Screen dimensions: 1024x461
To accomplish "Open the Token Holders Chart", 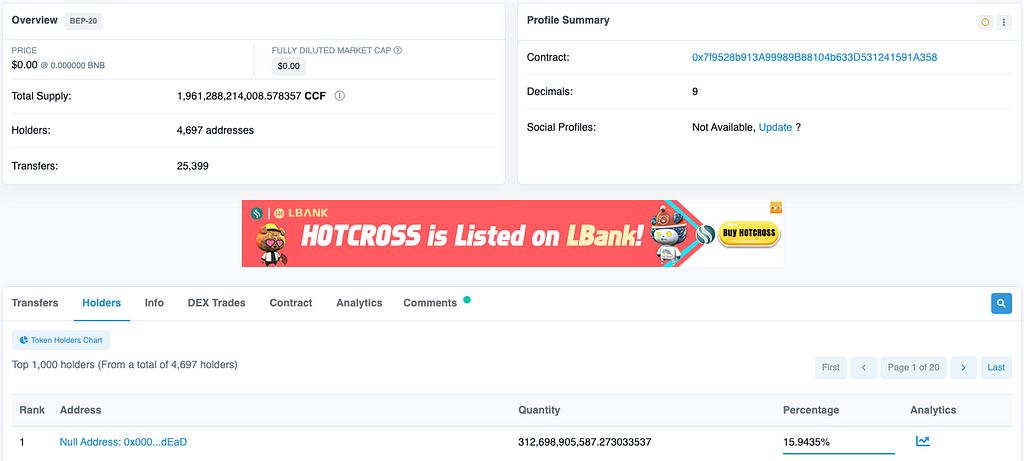I will 61,340.
